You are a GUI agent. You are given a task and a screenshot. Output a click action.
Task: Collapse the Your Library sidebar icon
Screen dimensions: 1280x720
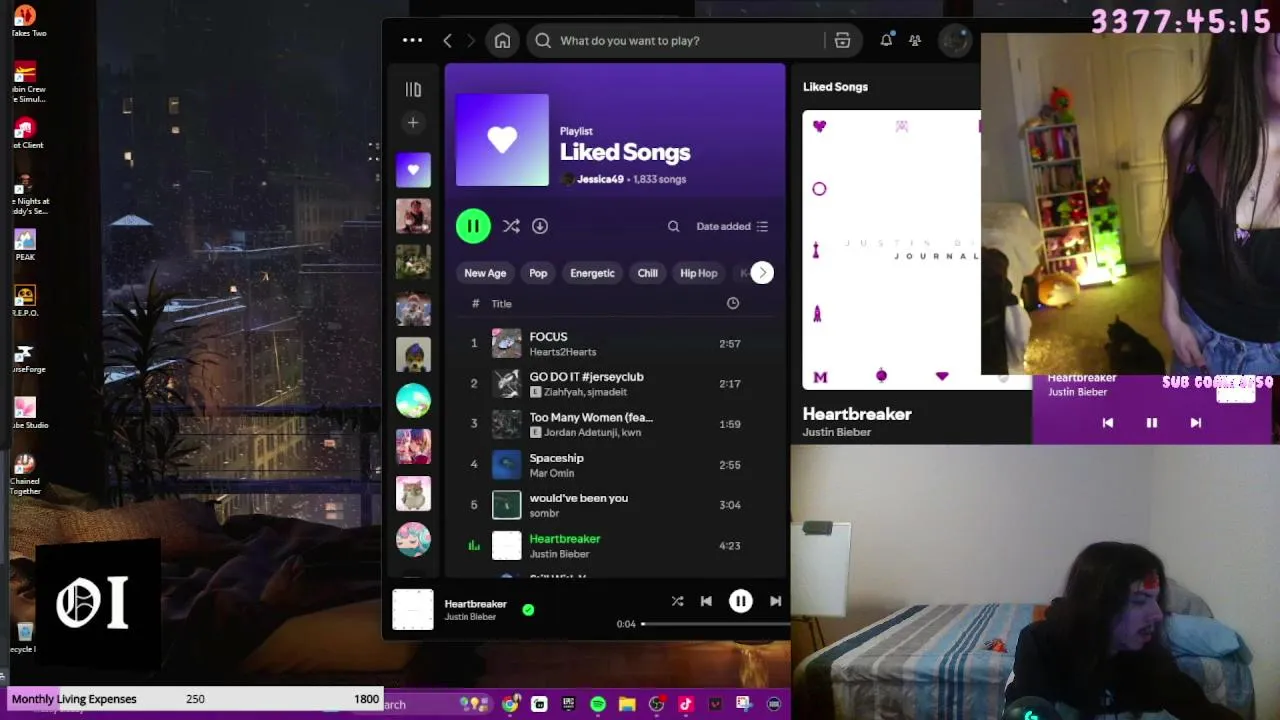pos(413,89)
